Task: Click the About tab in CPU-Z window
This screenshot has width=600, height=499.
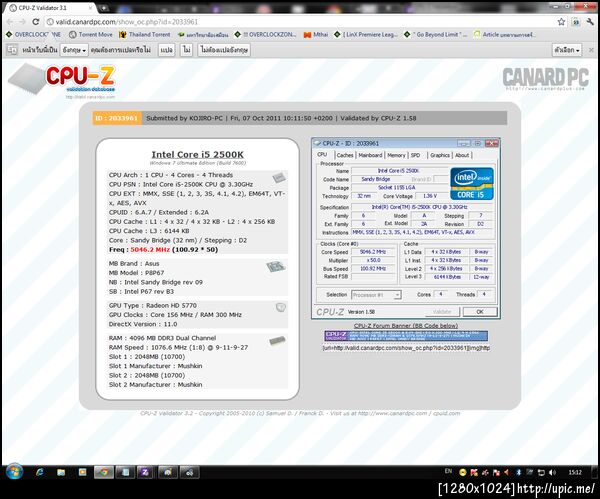Action: [x=462, y=155]
